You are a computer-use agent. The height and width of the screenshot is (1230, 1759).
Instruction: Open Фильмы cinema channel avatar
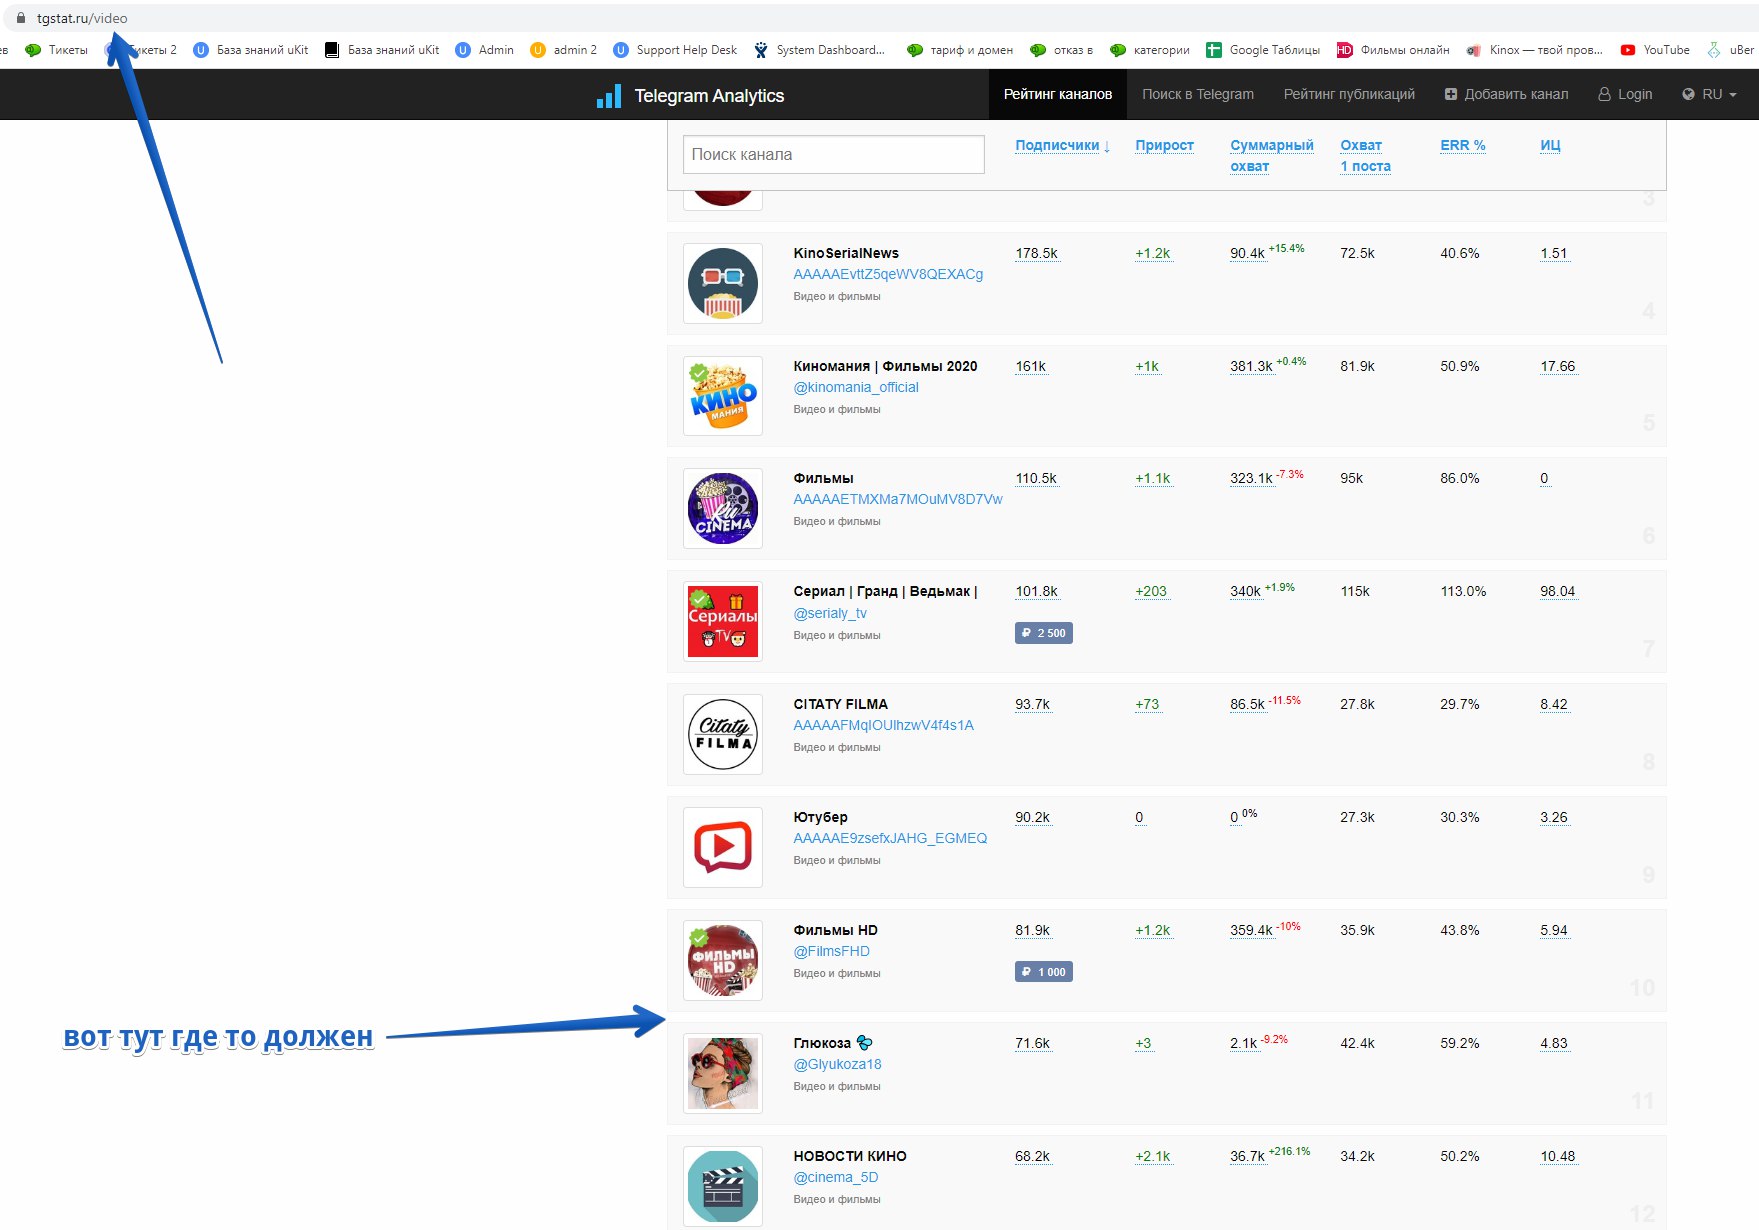pos(723,508)
